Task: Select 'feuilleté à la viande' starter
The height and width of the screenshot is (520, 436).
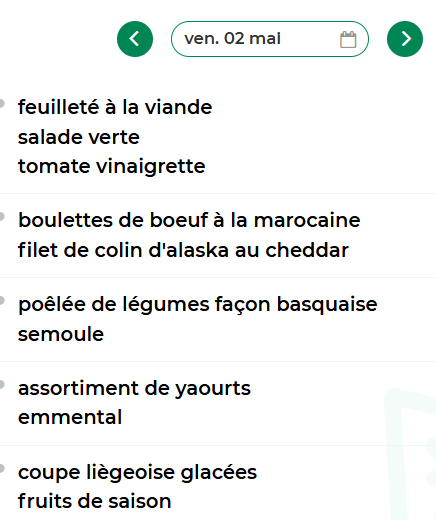Action: point(115,107)
